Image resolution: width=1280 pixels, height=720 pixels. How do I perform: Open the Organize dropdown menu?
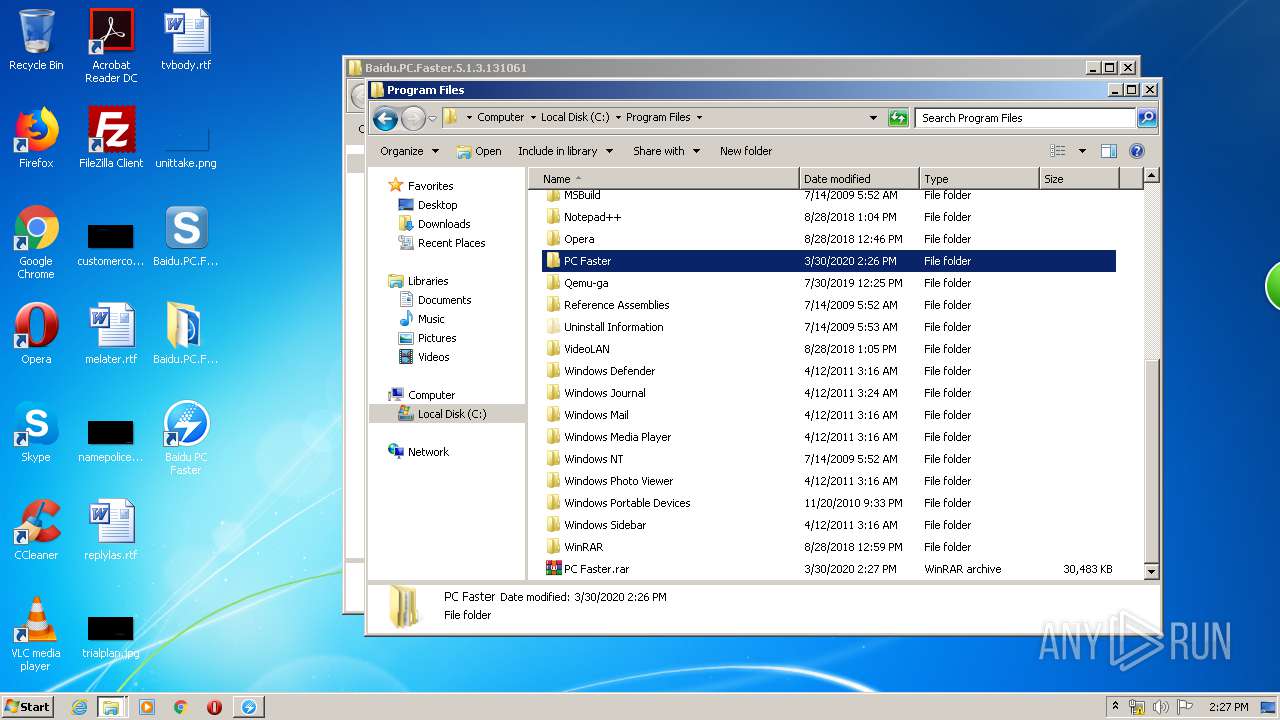point(409,151)
